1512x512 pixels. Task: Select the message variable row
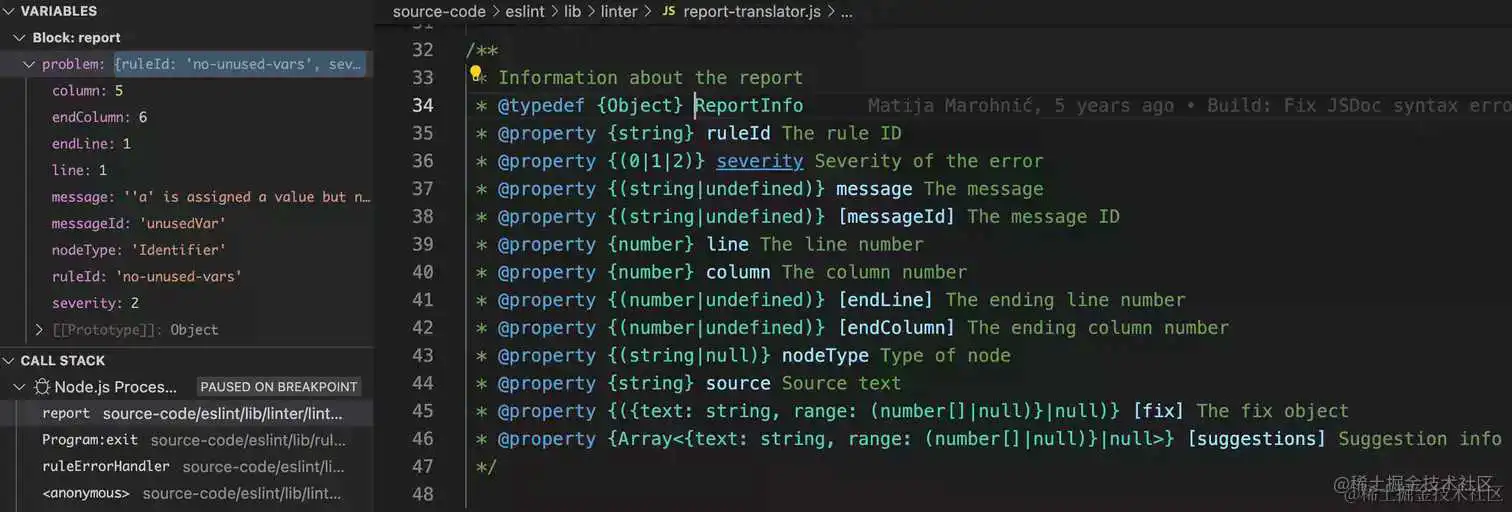pyautogui.click(x=187, y=197)
